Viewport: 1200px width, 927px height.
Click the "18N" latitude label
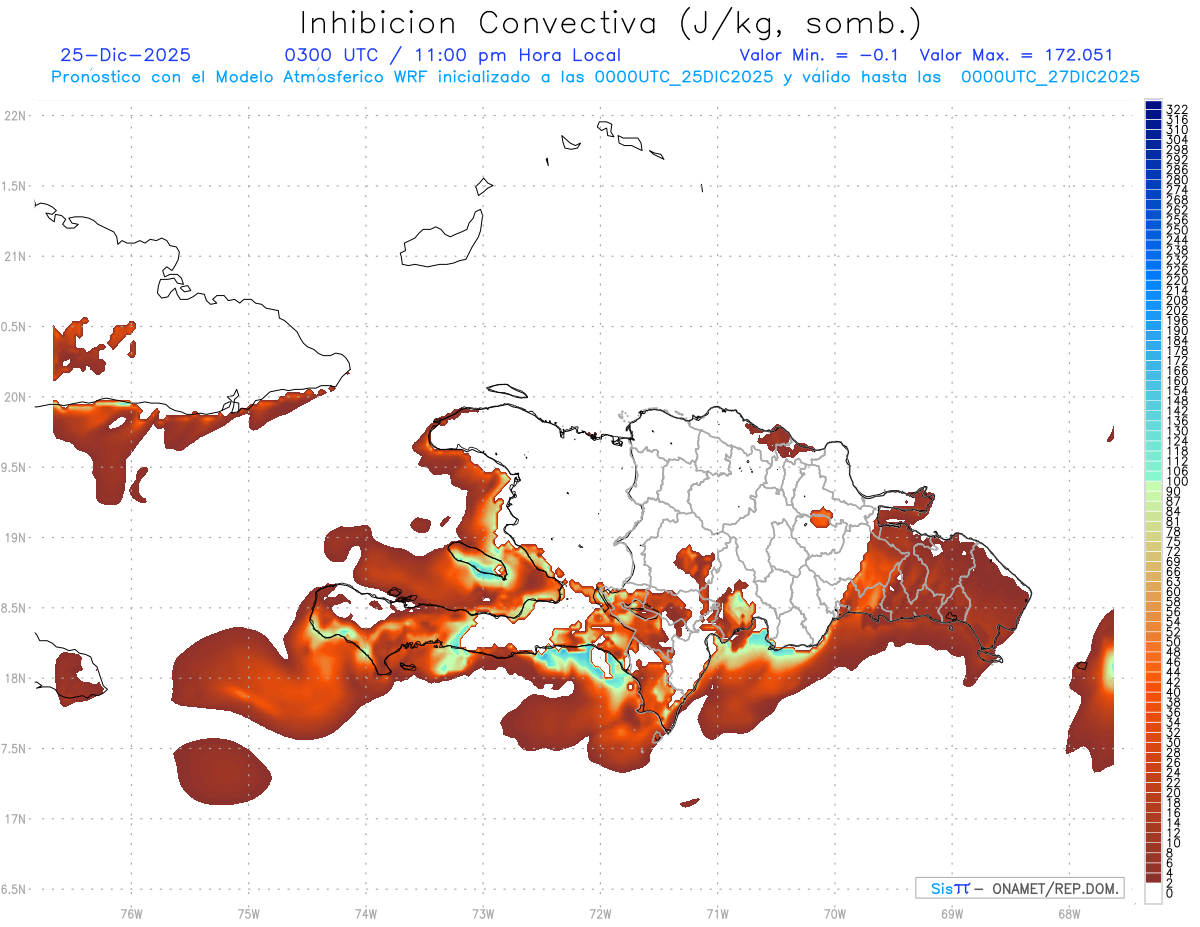pos(14,678)
